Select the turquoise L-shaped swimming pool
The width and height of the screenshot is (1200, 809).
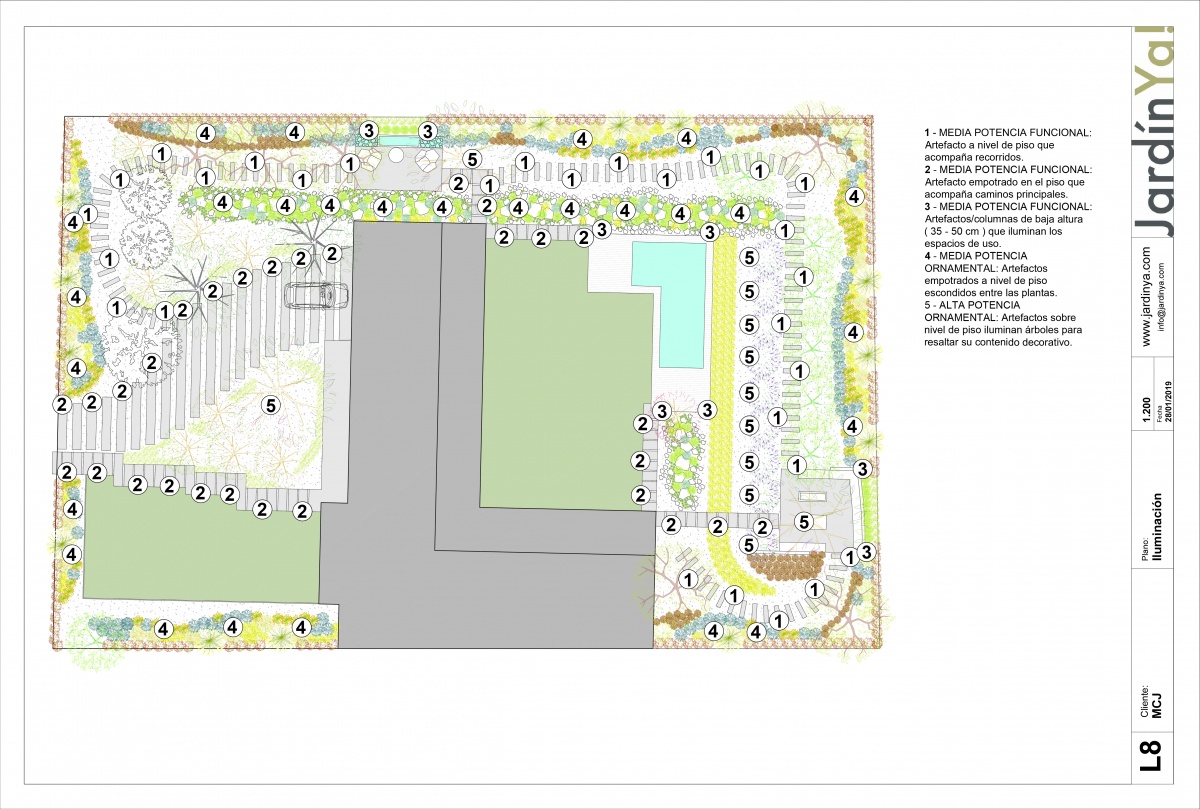(x=680, y=300)
